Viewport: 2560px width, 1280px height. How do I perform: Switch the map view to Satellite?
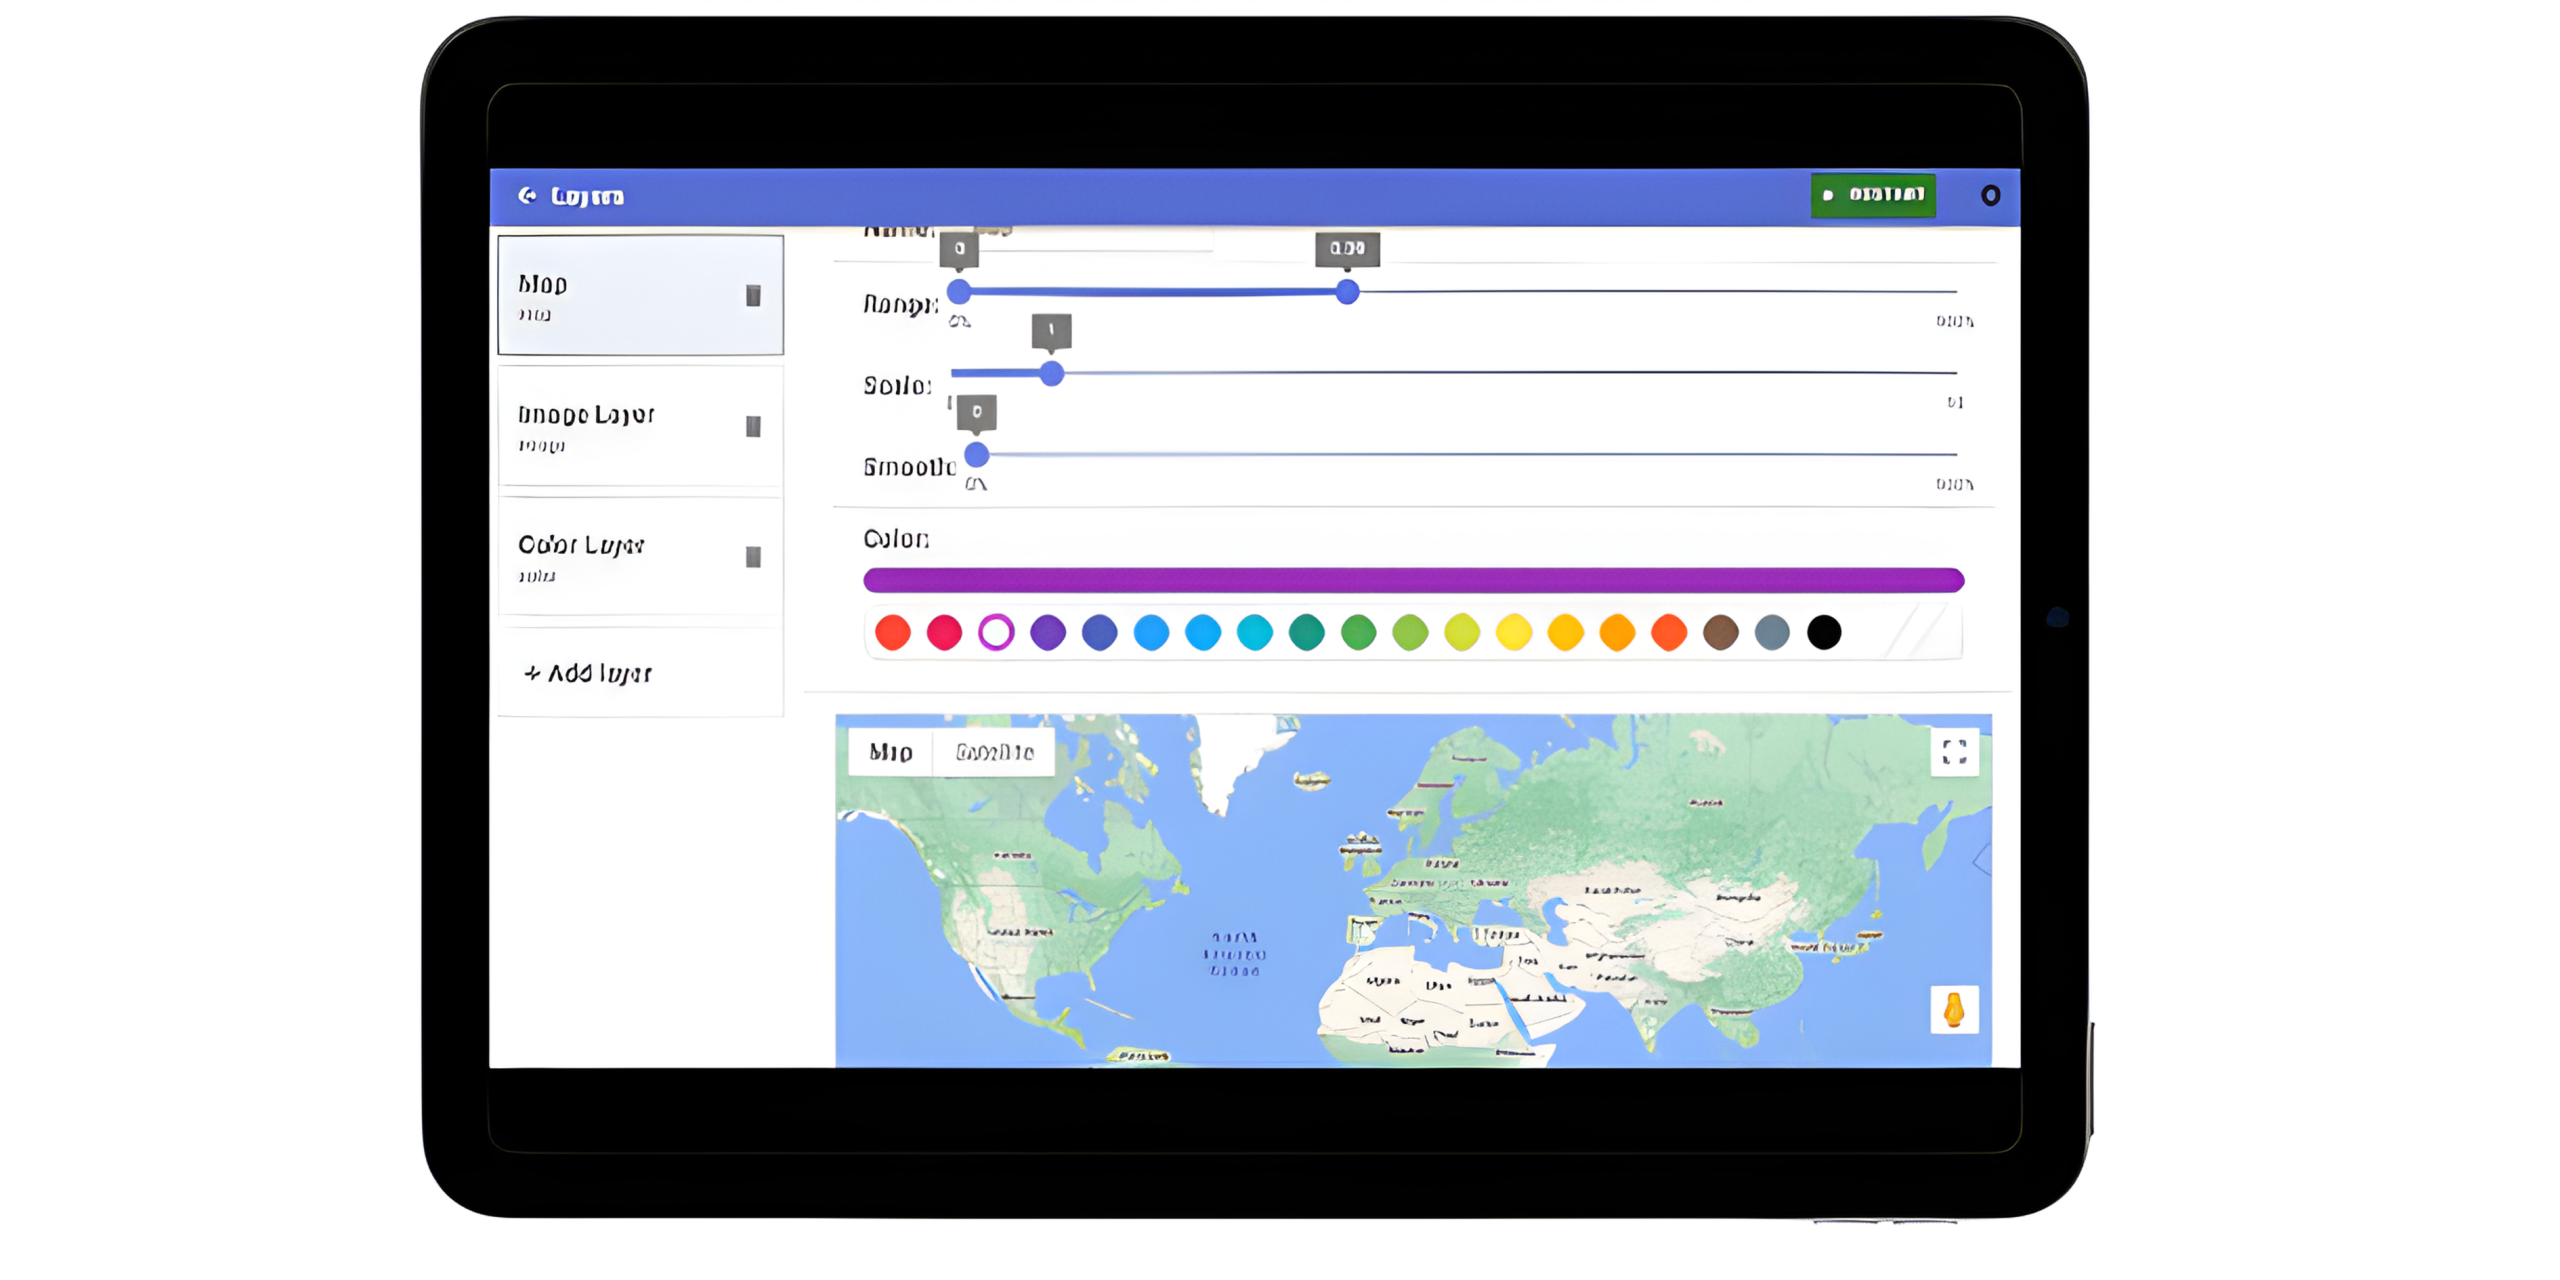(x=994, y=752)
